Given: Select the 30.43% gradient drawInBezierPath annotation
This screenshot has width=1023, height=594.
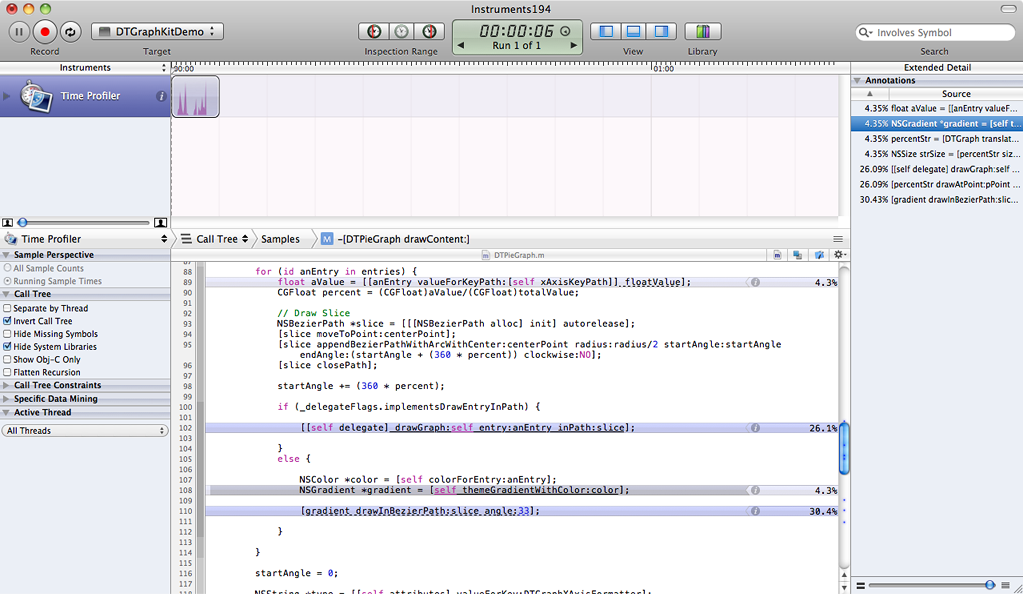Looking at the screenshot, I should coord(936,199).
